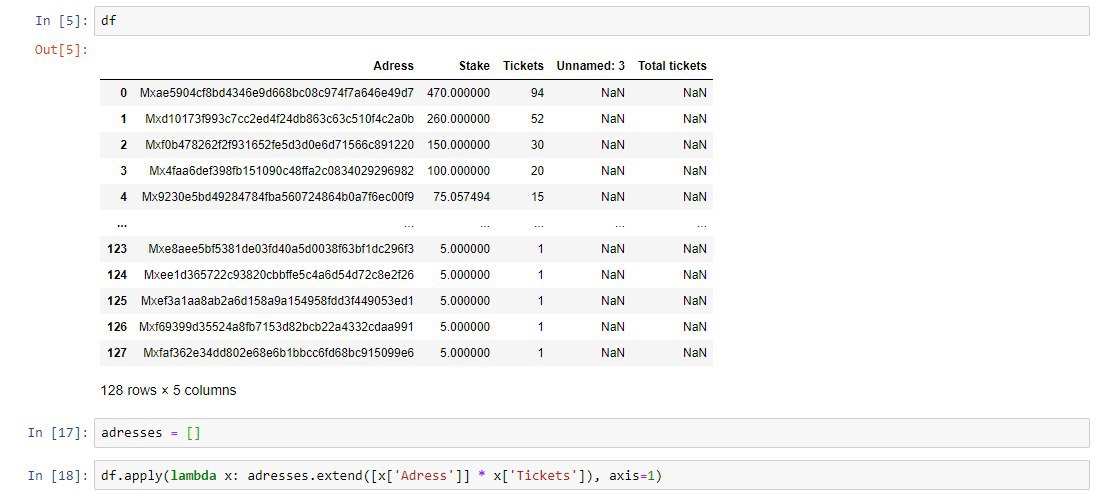
Task: Click the df.apply lambda code cell
Action: [x=592, y=476]
